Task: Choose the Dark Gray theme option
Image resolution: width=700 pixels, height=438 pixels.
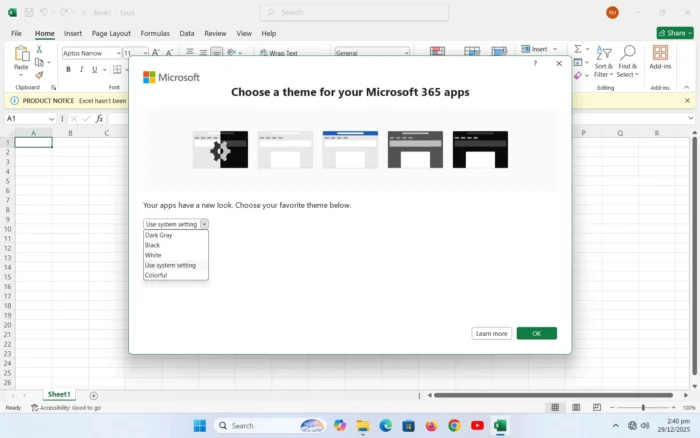Action: [159, 235]
